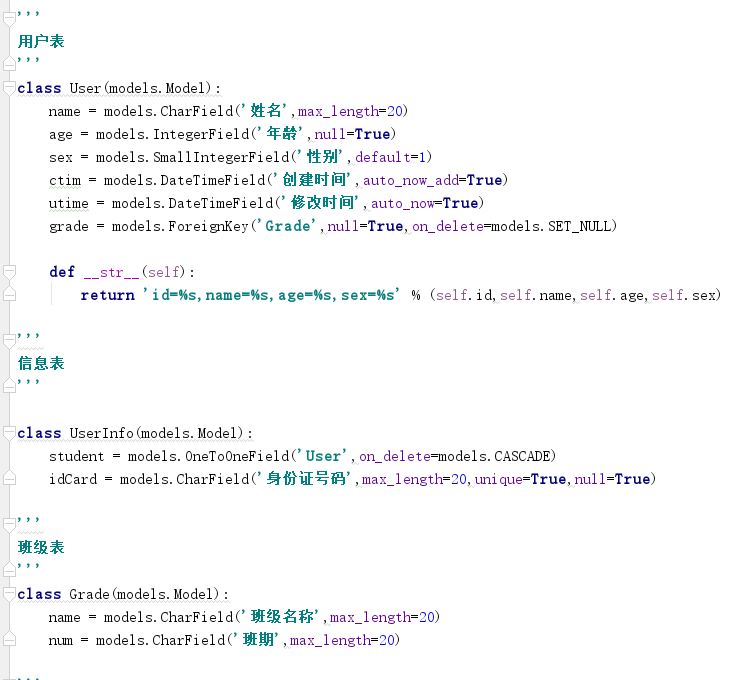Click the '年龄' string literal
The image size is (744, 680).
pyautogui.click(x=281, y=133)
